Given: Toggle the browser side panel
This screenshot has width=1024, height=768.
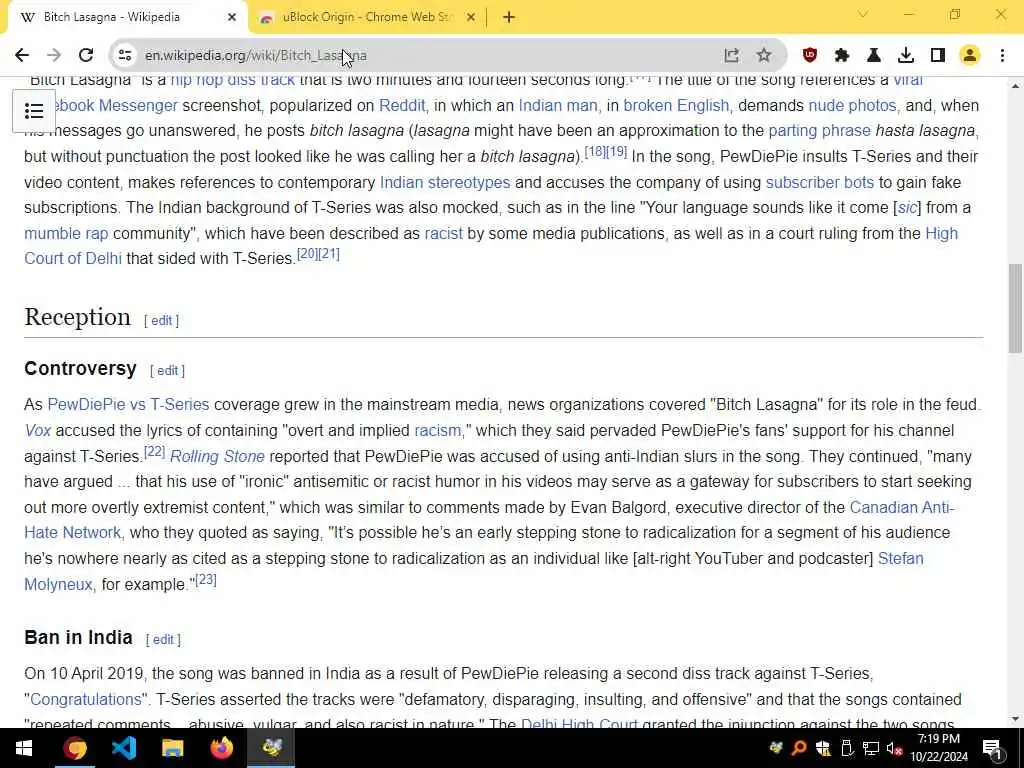Looking at the screenshot, I should pos(938,56).
